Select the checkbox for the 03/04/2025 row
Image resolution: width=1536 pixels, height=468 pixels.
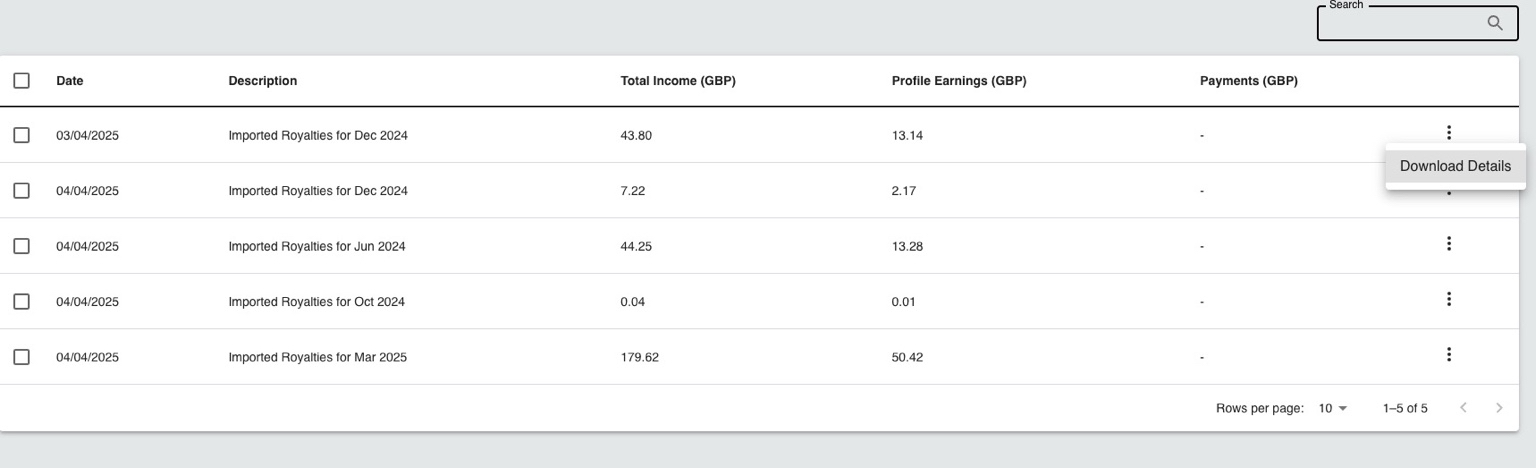[x=21, y=135]
